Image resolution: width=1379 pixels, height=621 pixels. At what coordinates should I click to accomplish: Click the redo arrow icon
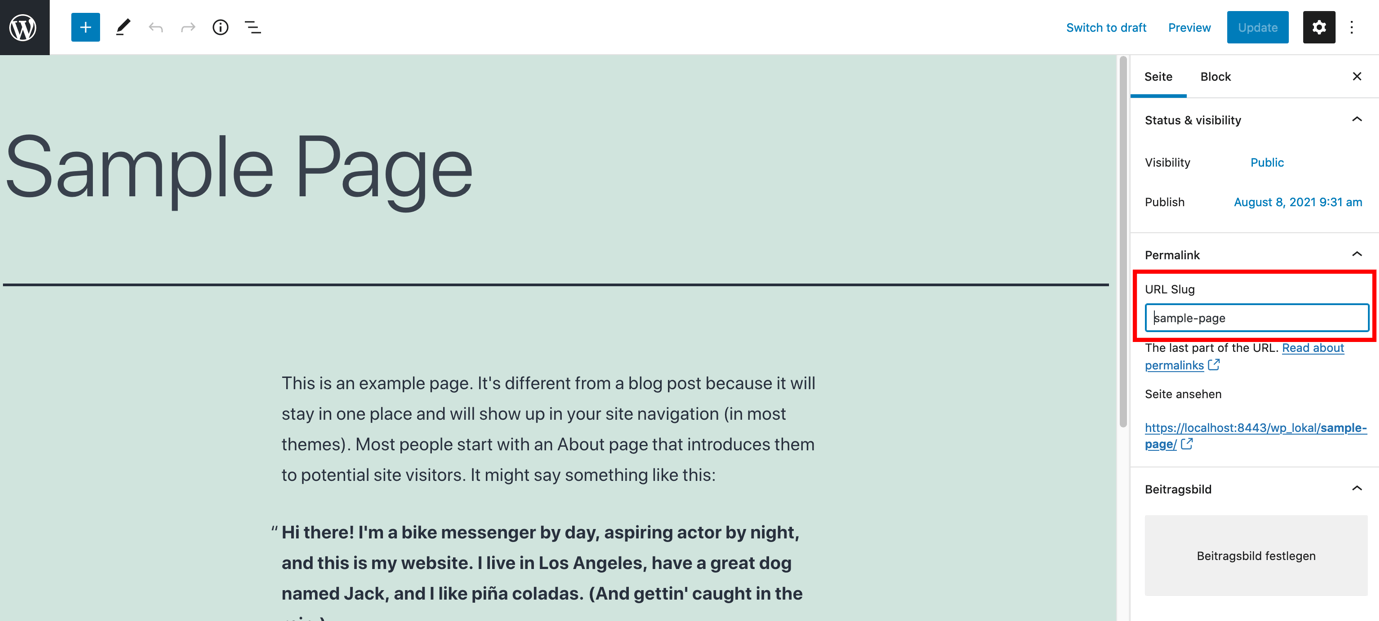tap(188, 27)
